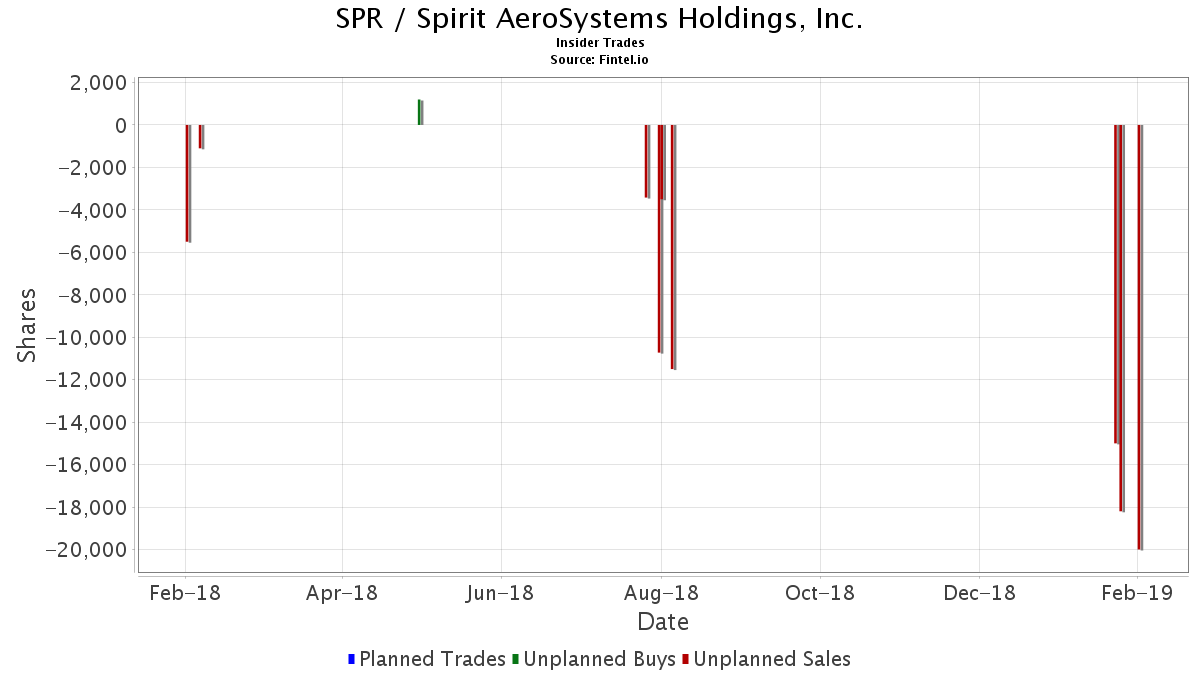Select the green unplanned buy bar
The height and width of the screenshot is (675, 1200).
click(x=419, y=112)
